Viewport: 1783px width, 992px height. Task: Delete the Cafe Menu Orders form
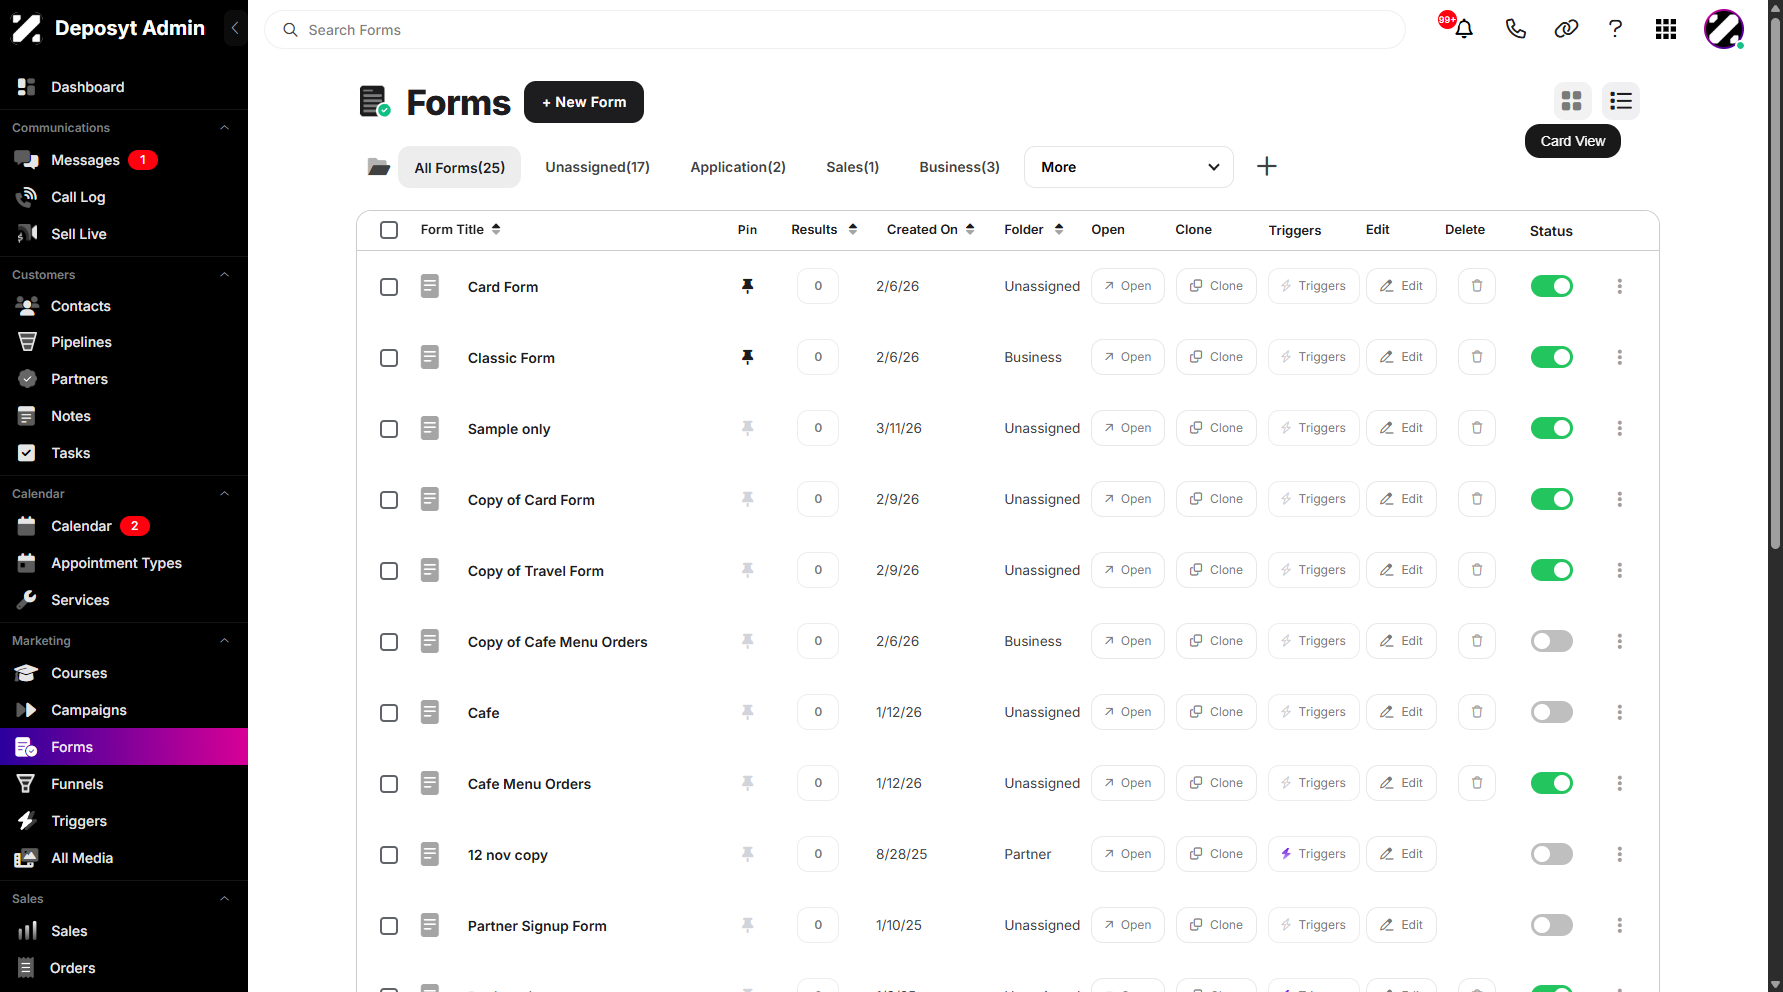click(x=1477, y=783)
